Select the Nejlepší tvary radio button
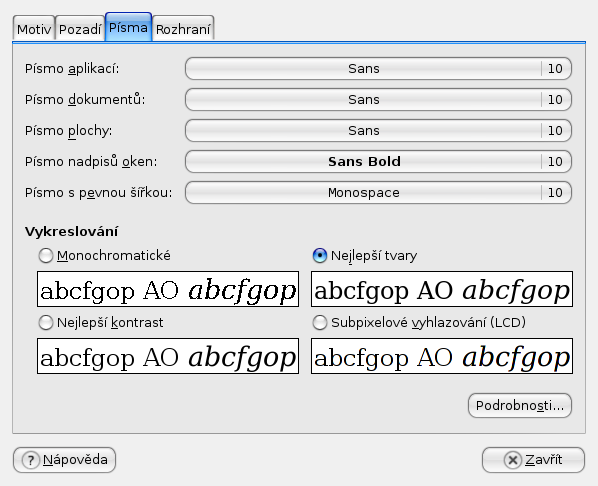This screenshot has width=598, height=486. (320, 256)
